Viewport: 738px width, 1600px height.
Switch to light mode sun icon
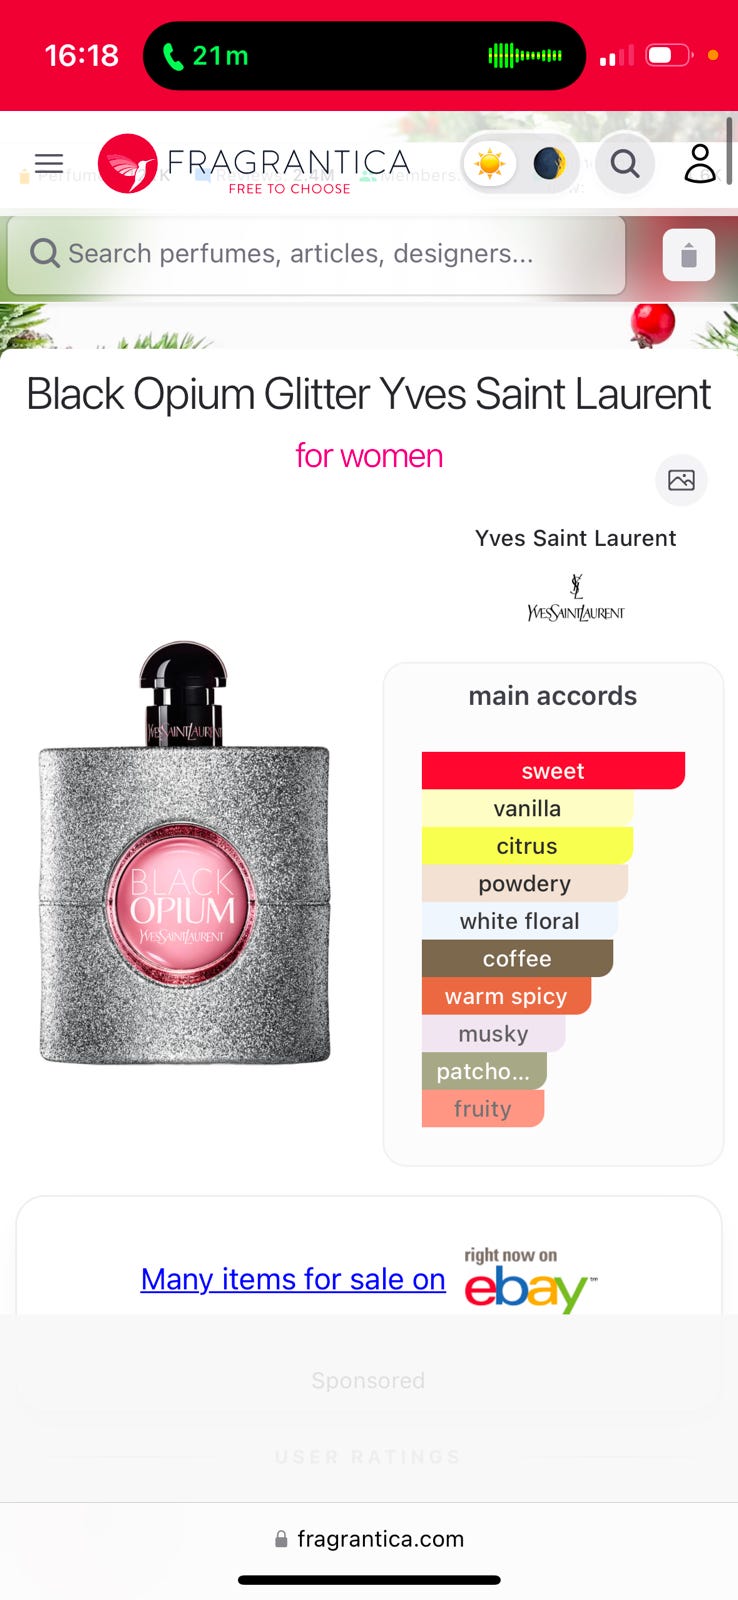tap(490, 163)
